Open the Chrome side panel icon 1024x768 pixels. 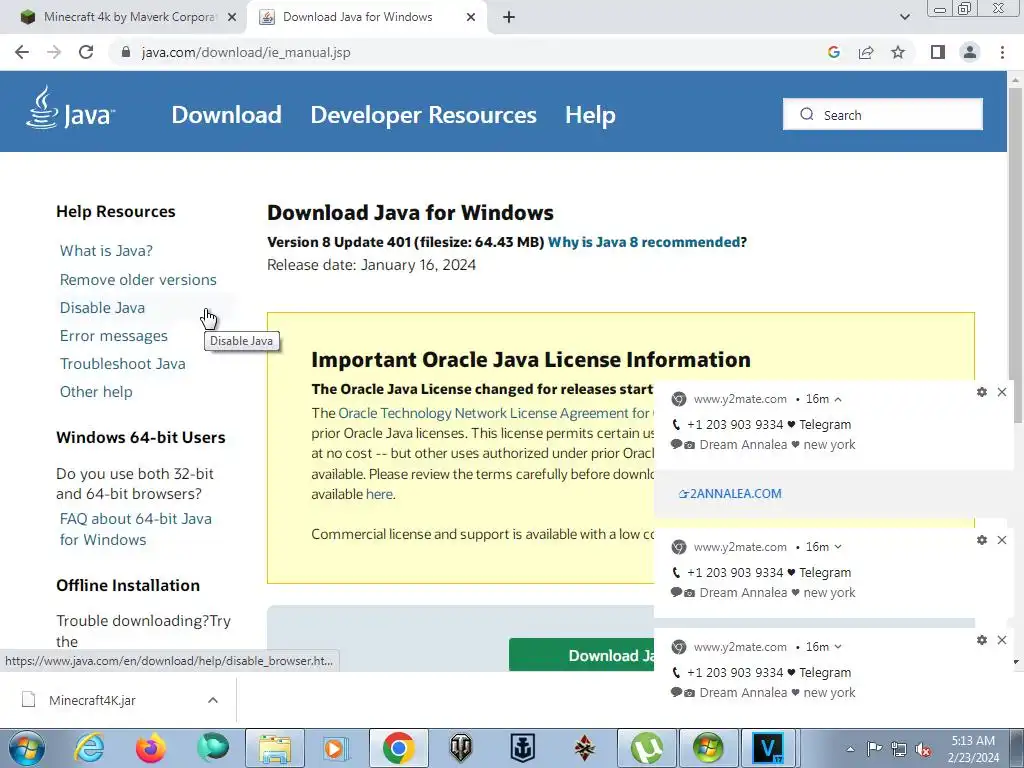click(x=938, y=52)
